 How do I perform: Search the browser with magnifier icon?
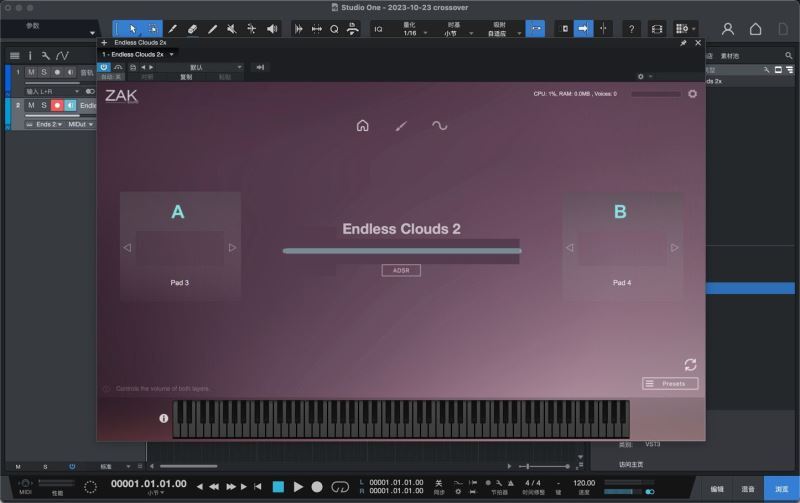[x=789, y=56]
